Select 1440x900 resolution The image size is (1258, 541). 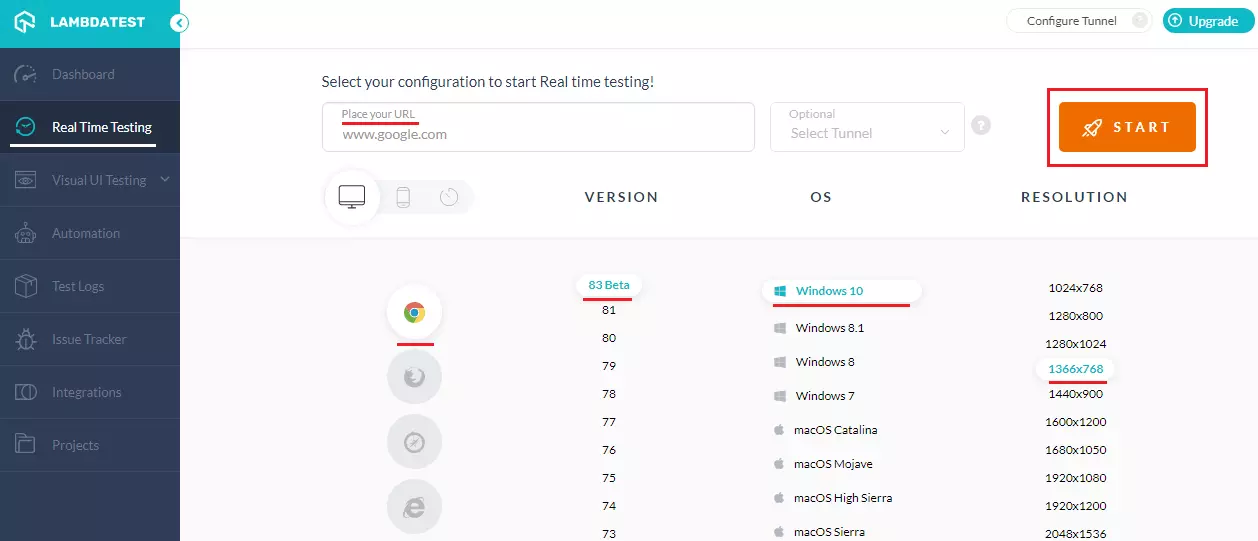point(1075,394)
